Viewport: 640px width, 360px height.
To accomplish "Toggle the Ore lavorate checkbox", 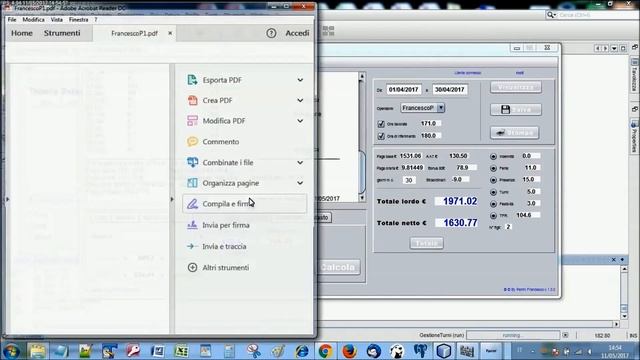I will tap(381, 124).
